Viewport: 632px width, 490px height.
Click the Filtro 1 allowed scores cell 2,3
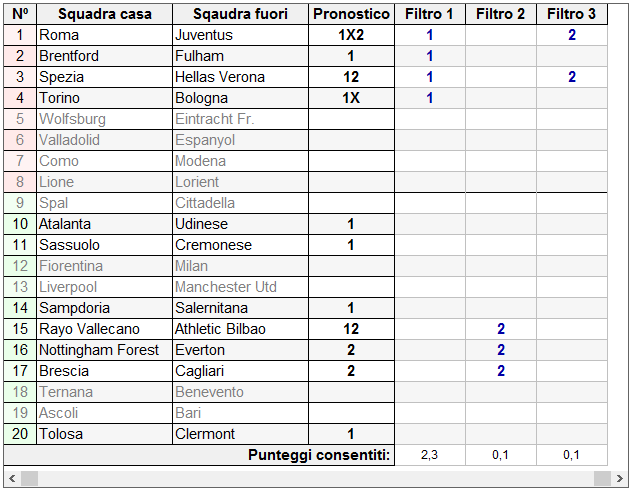(430, 455)
